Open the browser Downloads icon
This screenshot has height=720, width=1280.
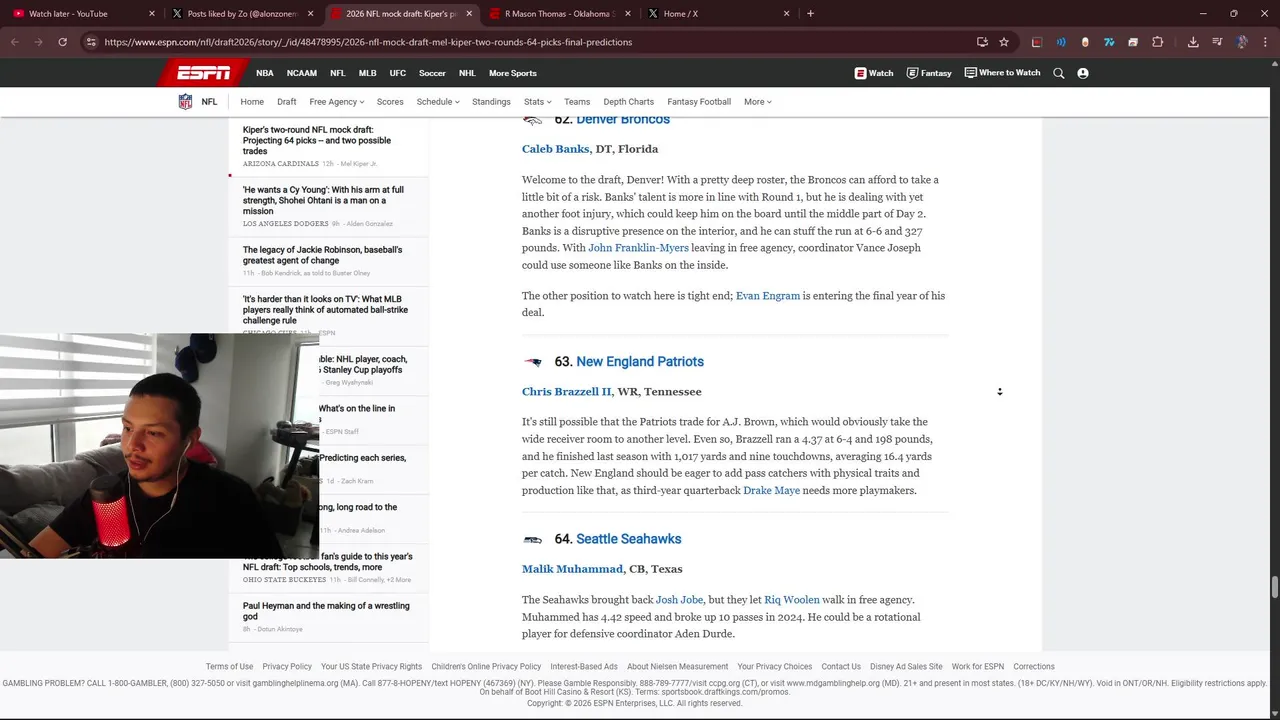1193,42
